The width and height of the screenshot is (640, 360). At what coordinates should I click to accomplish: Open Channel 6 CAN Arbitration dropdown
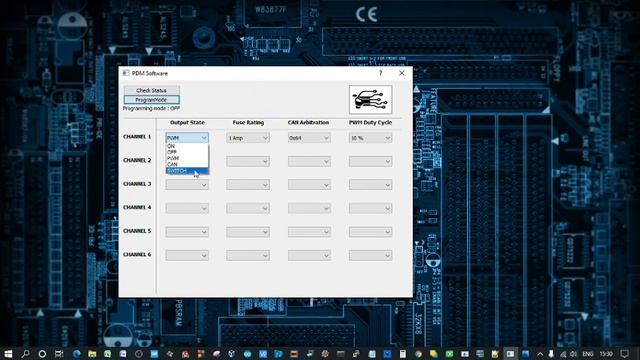tap(309, 256)
